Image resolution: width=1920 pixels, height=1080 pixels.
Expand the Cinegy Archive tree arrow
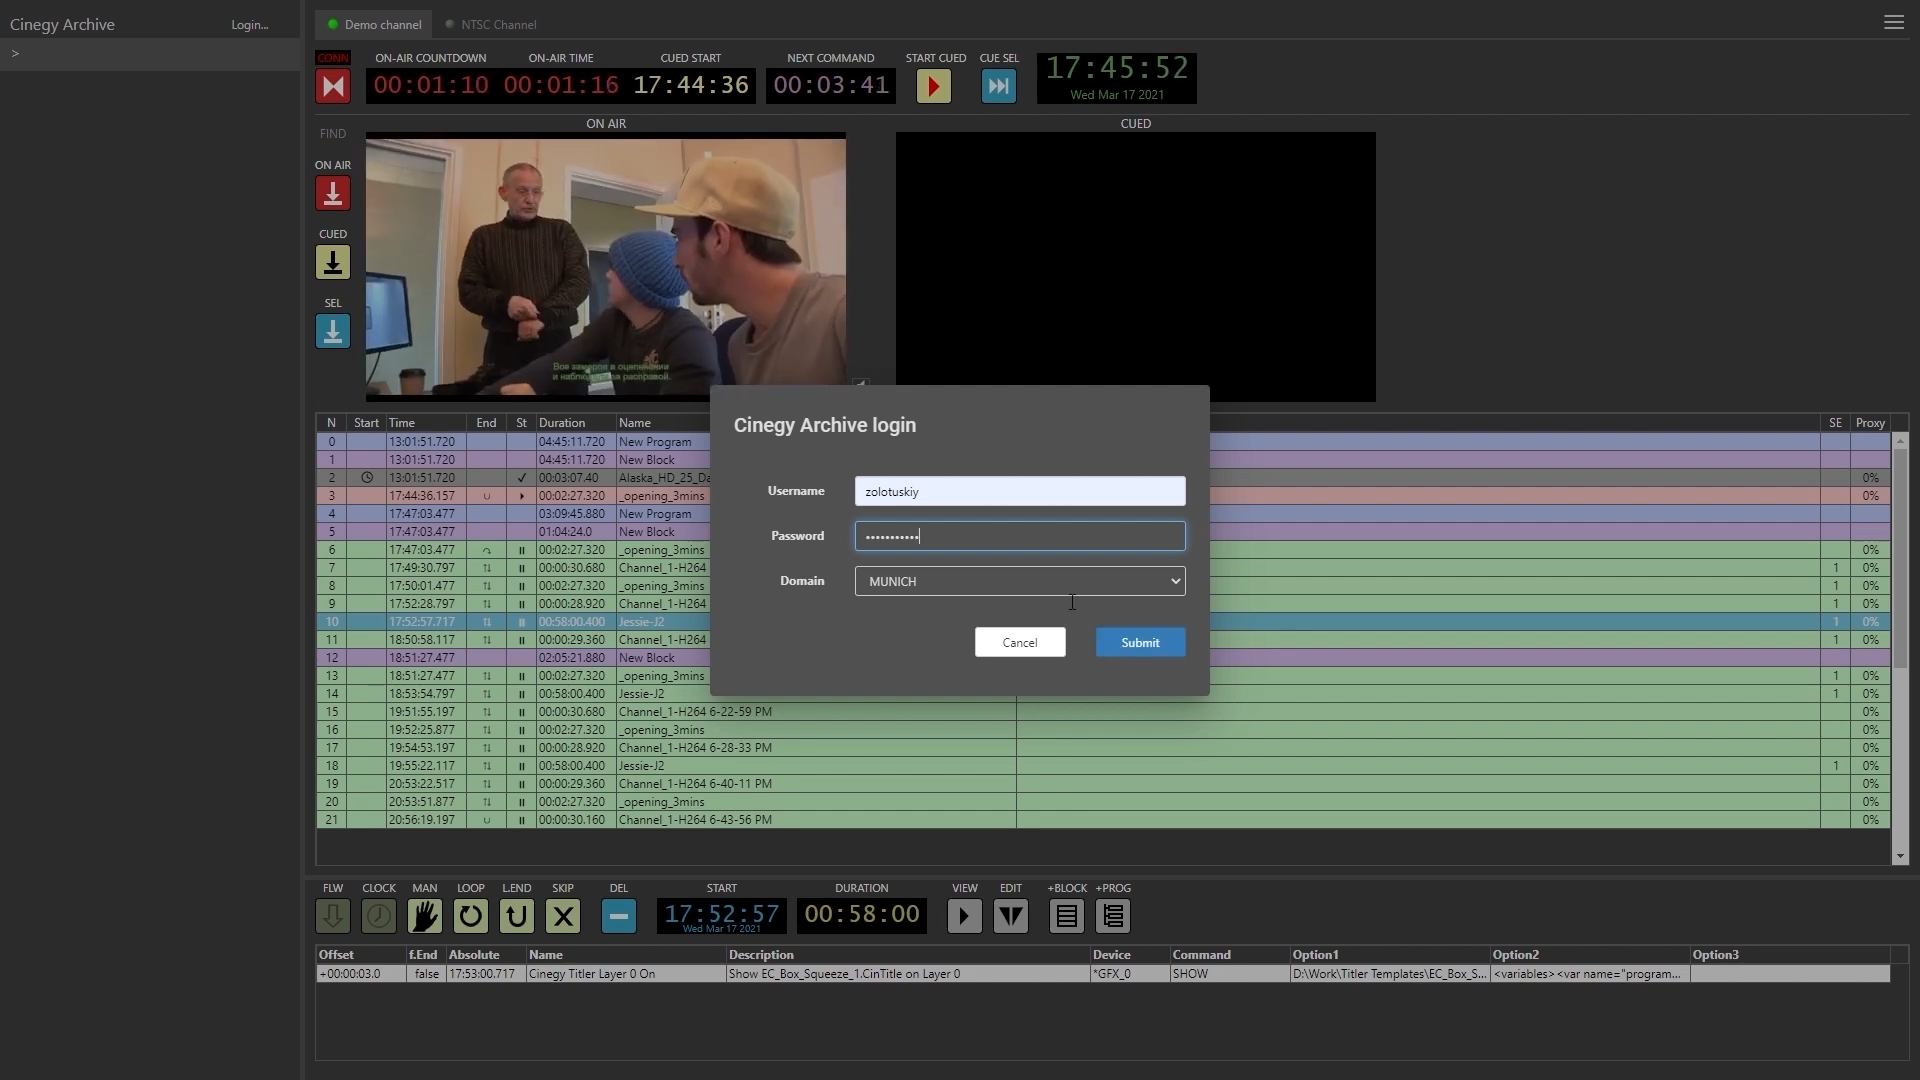[15, 53]
